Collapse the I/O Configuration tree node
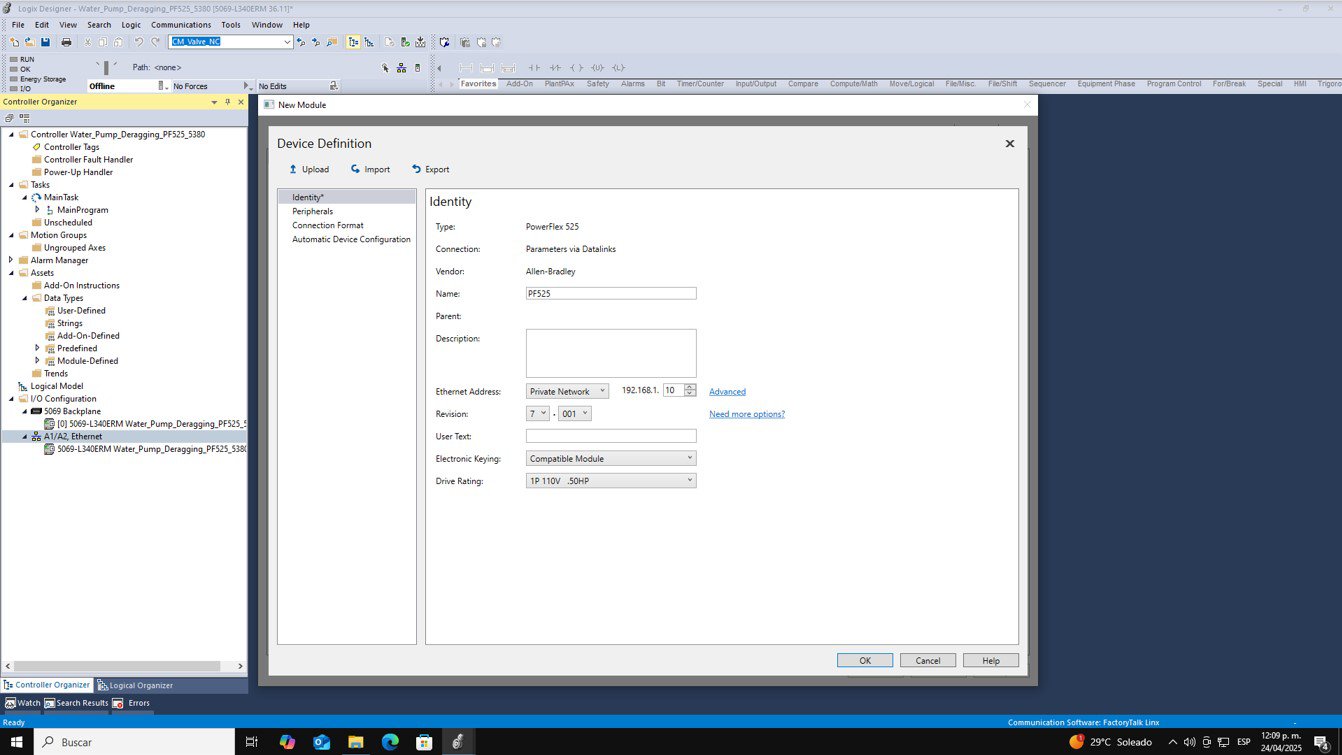 coord(11,399)
